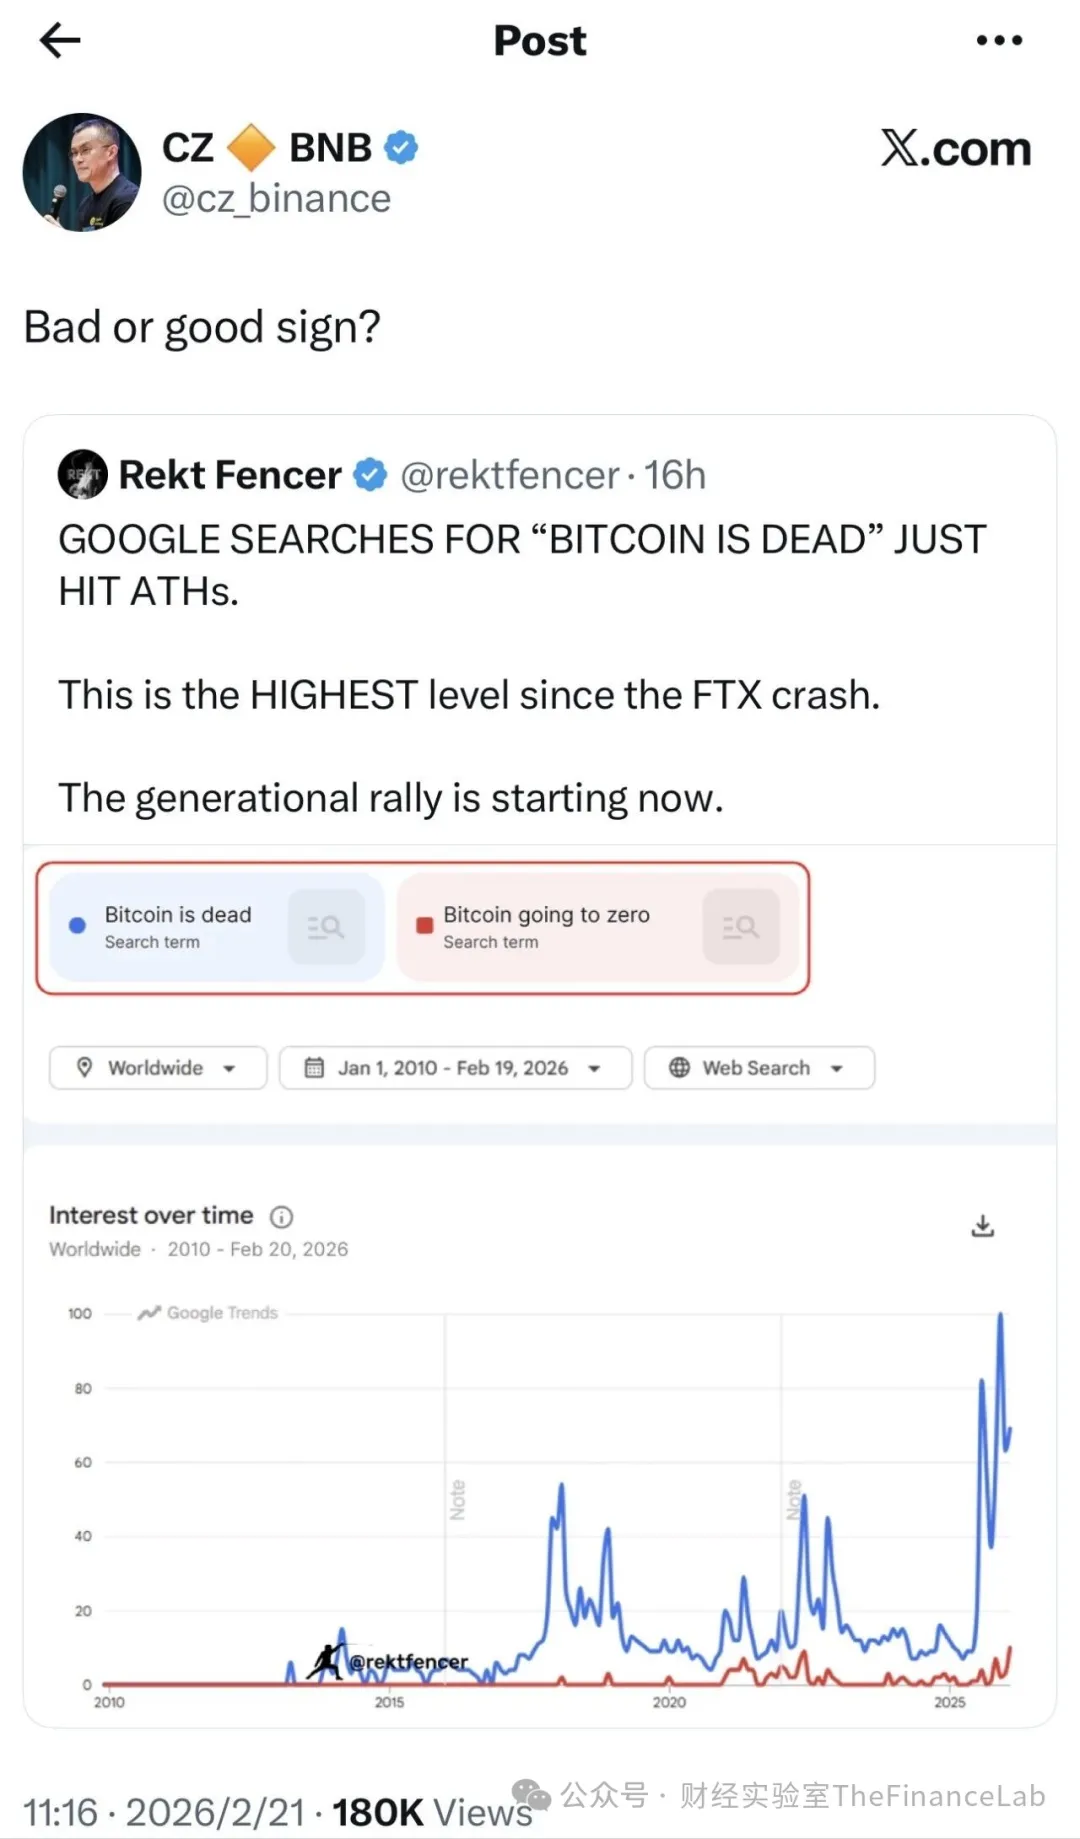The height and width of the screenshot is (1839, 1080).
Task: Click the Interest over time info icon
Action: (x=282, y=1217)
